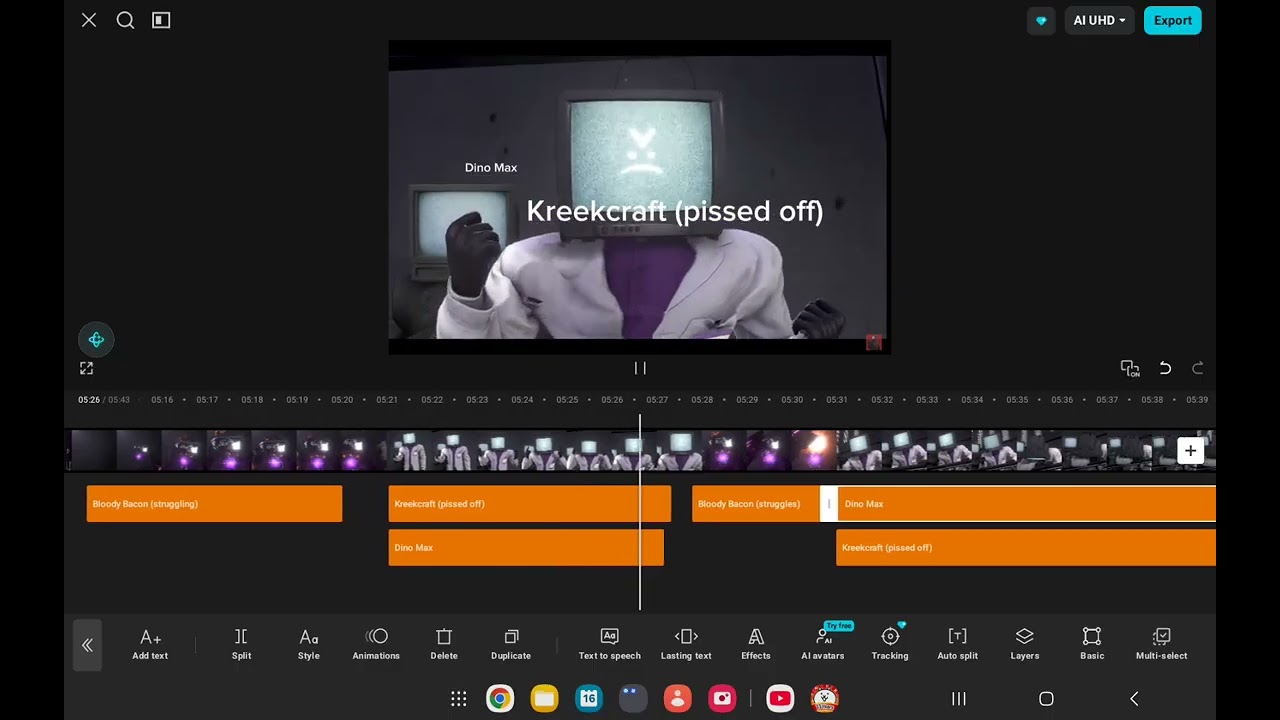This screenshot has width=1280, height=720.
Task: Open the Android app drawer grid
Action: (x=459, y=699)
